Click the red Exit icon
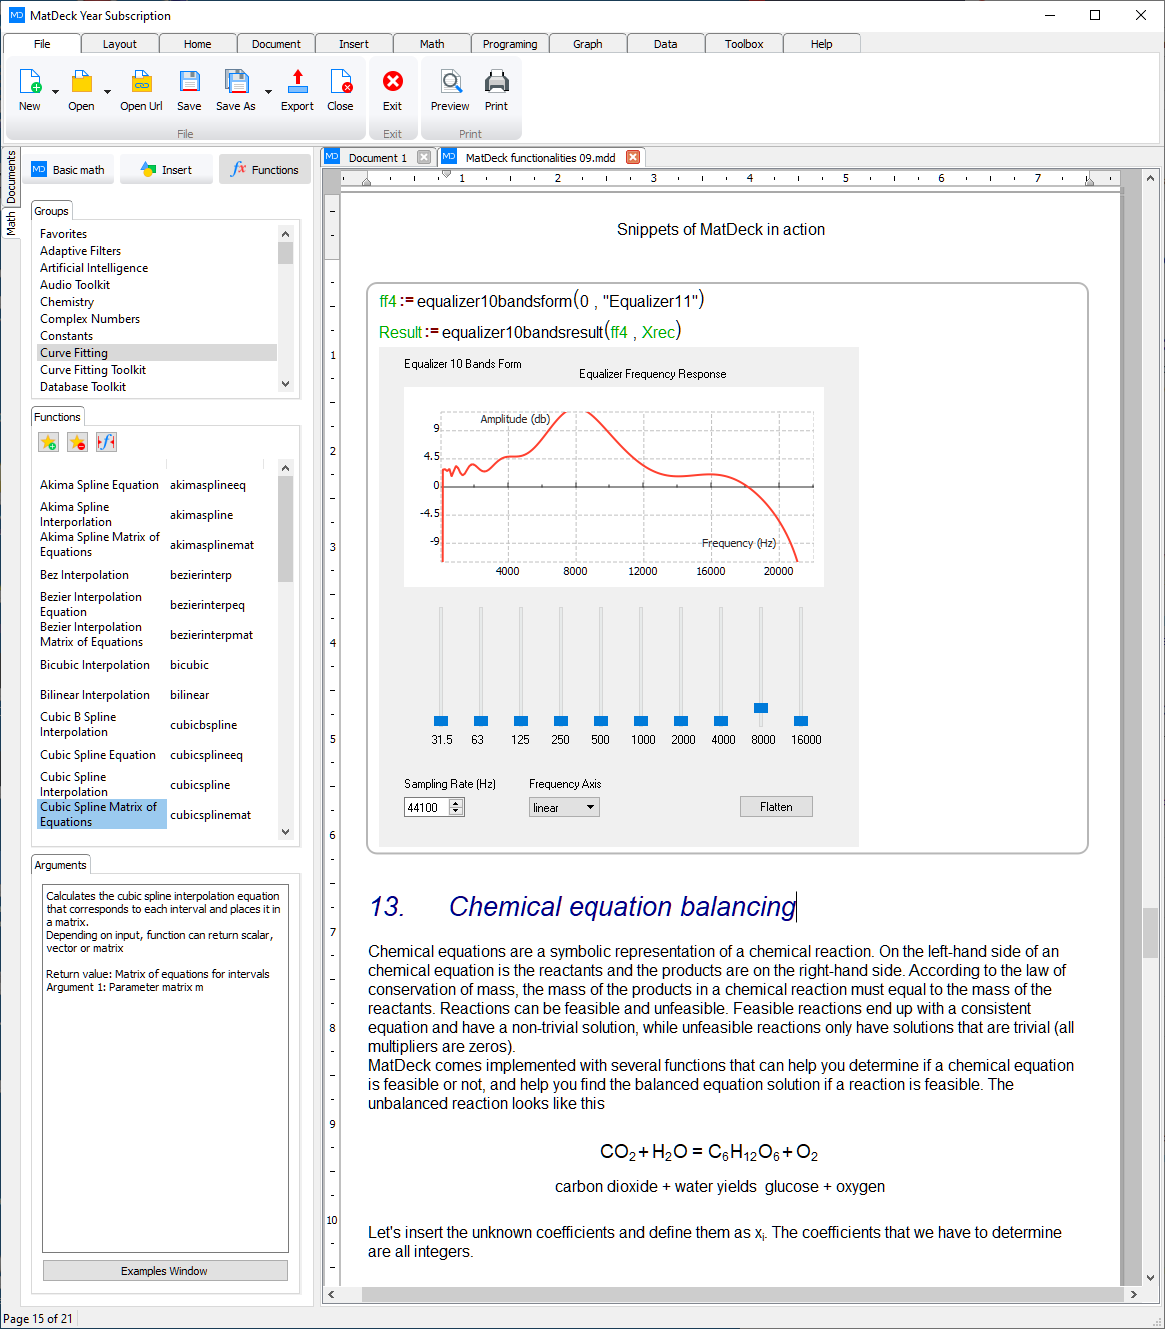 pyautogui.click(x=393, y=81)
